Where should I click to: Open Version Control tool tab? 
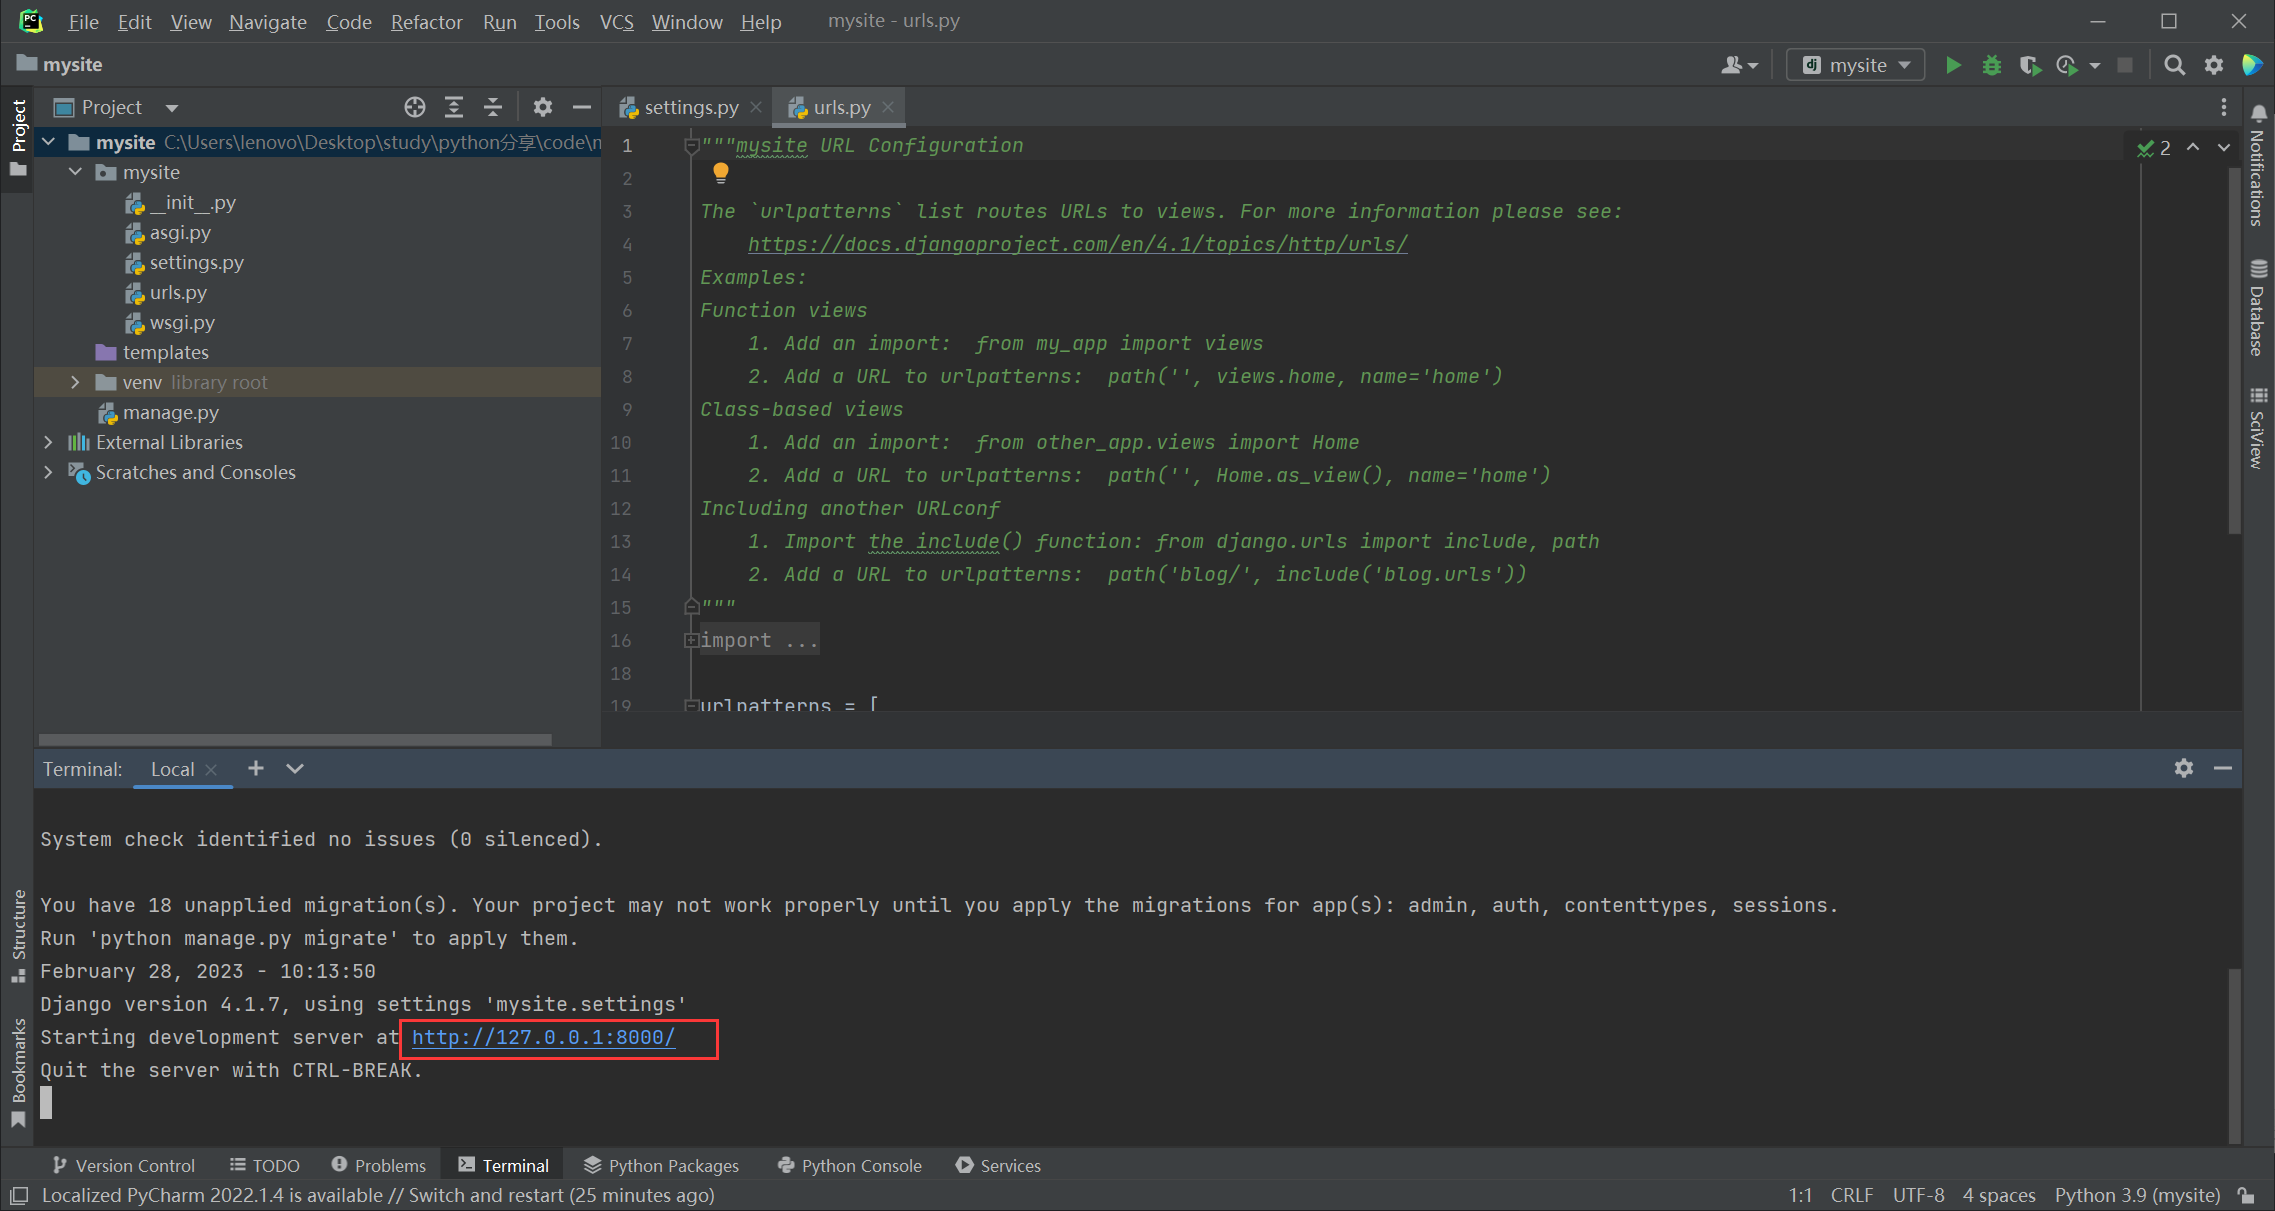click(x=124, y=1165)
